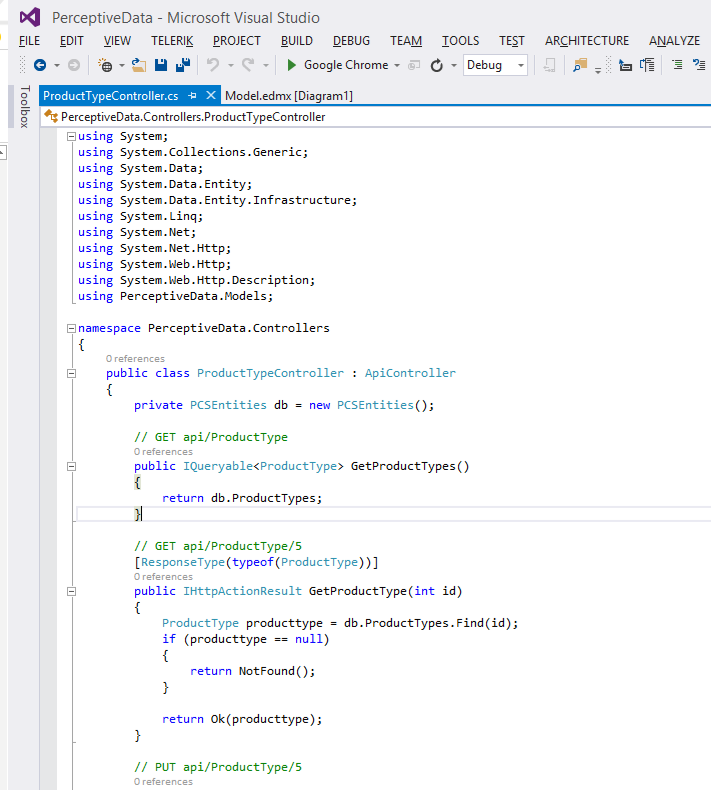This screenshot has height=790, width=711.
Task: Open the ARCHITECTURE menu
Action: click(x=587, y=41)
